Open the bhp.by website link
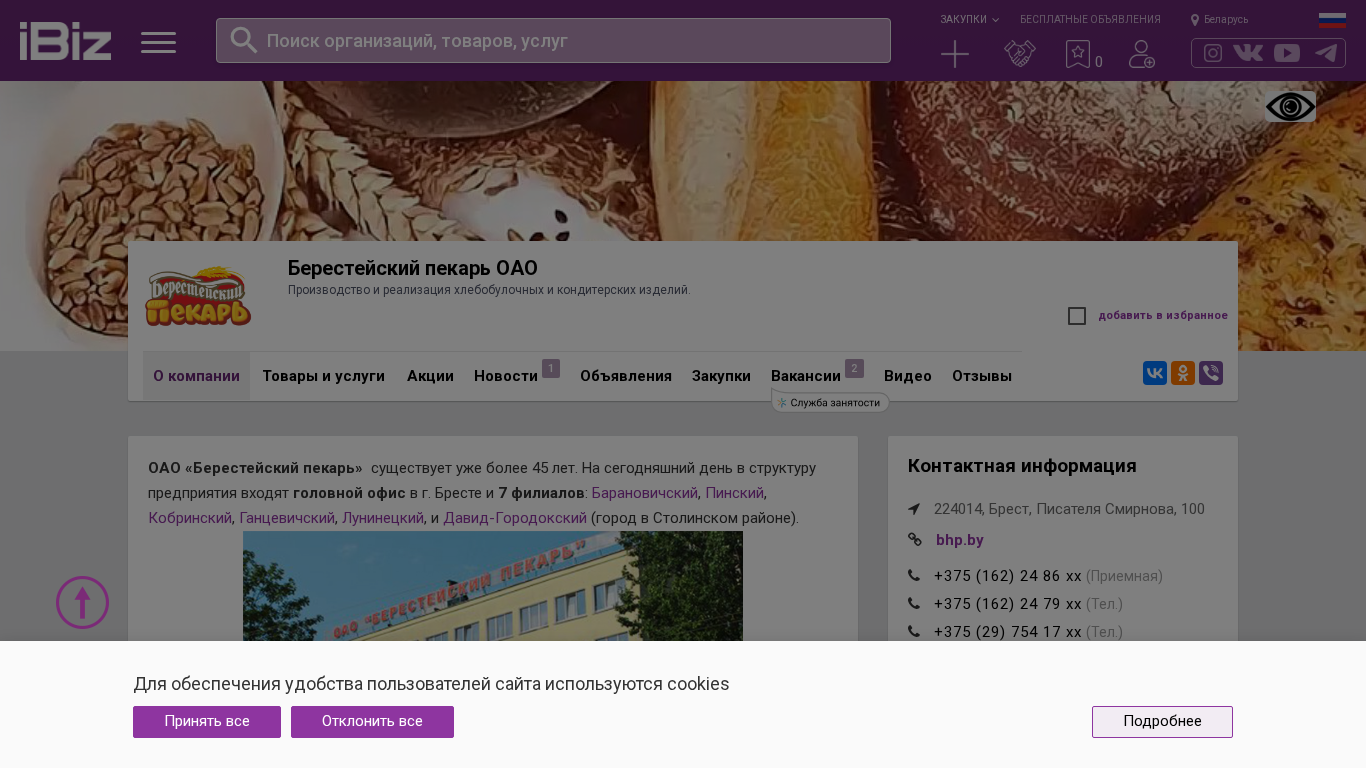The height and width of the screenshot is (768, 1366). click(960, 540)
